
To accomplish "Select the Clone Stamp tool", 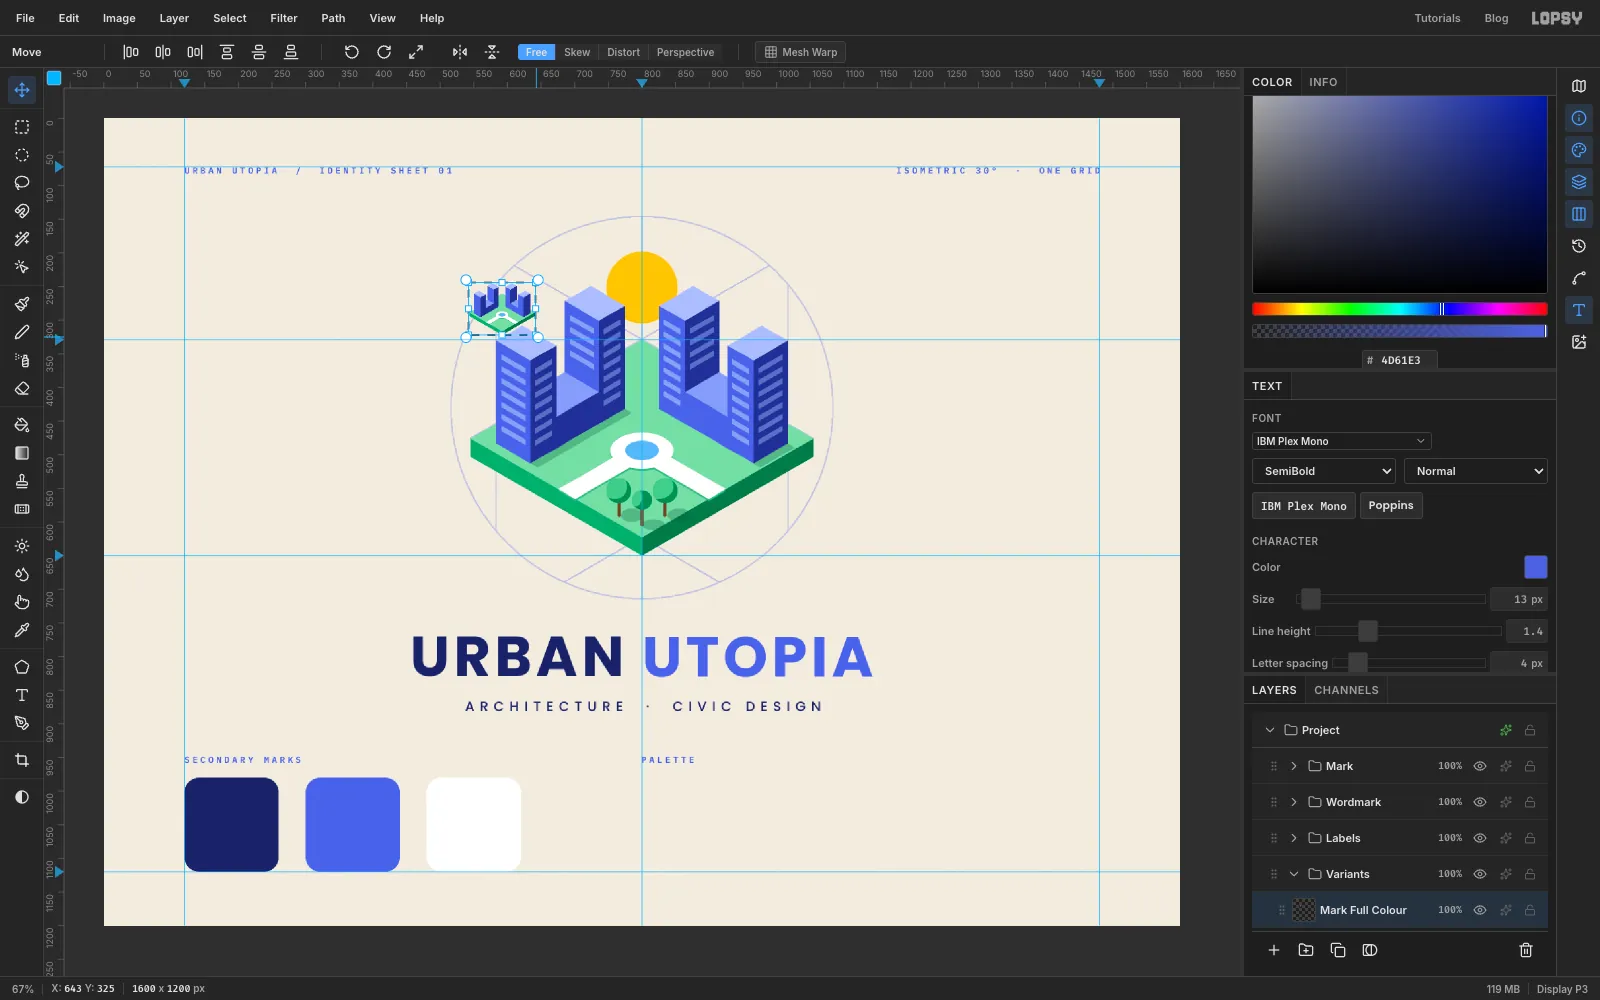I will [22, 481].
